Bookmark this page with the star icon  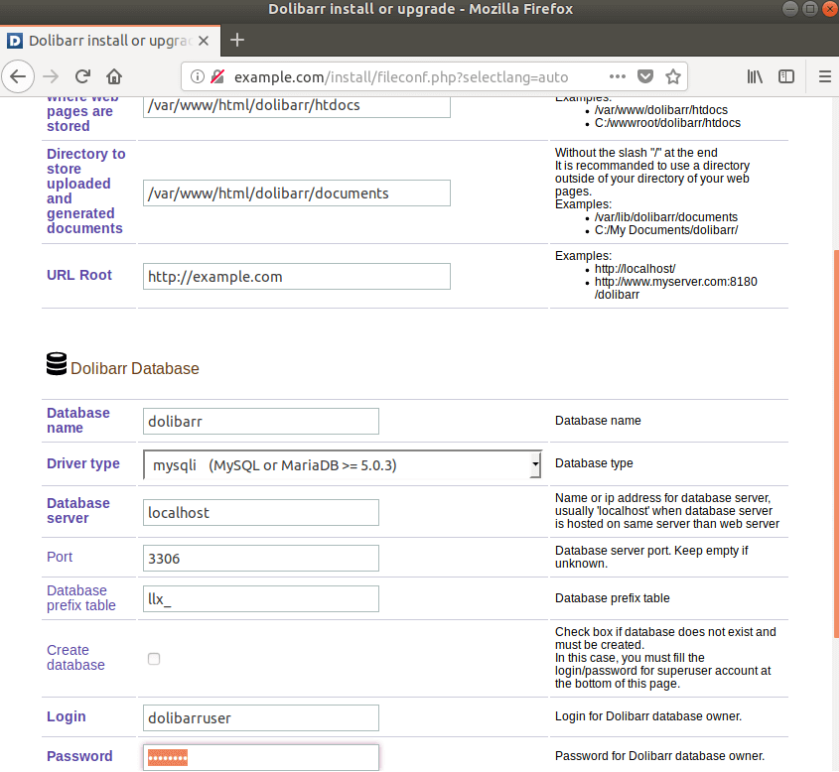pyautogui.click(x=672, y=76)
